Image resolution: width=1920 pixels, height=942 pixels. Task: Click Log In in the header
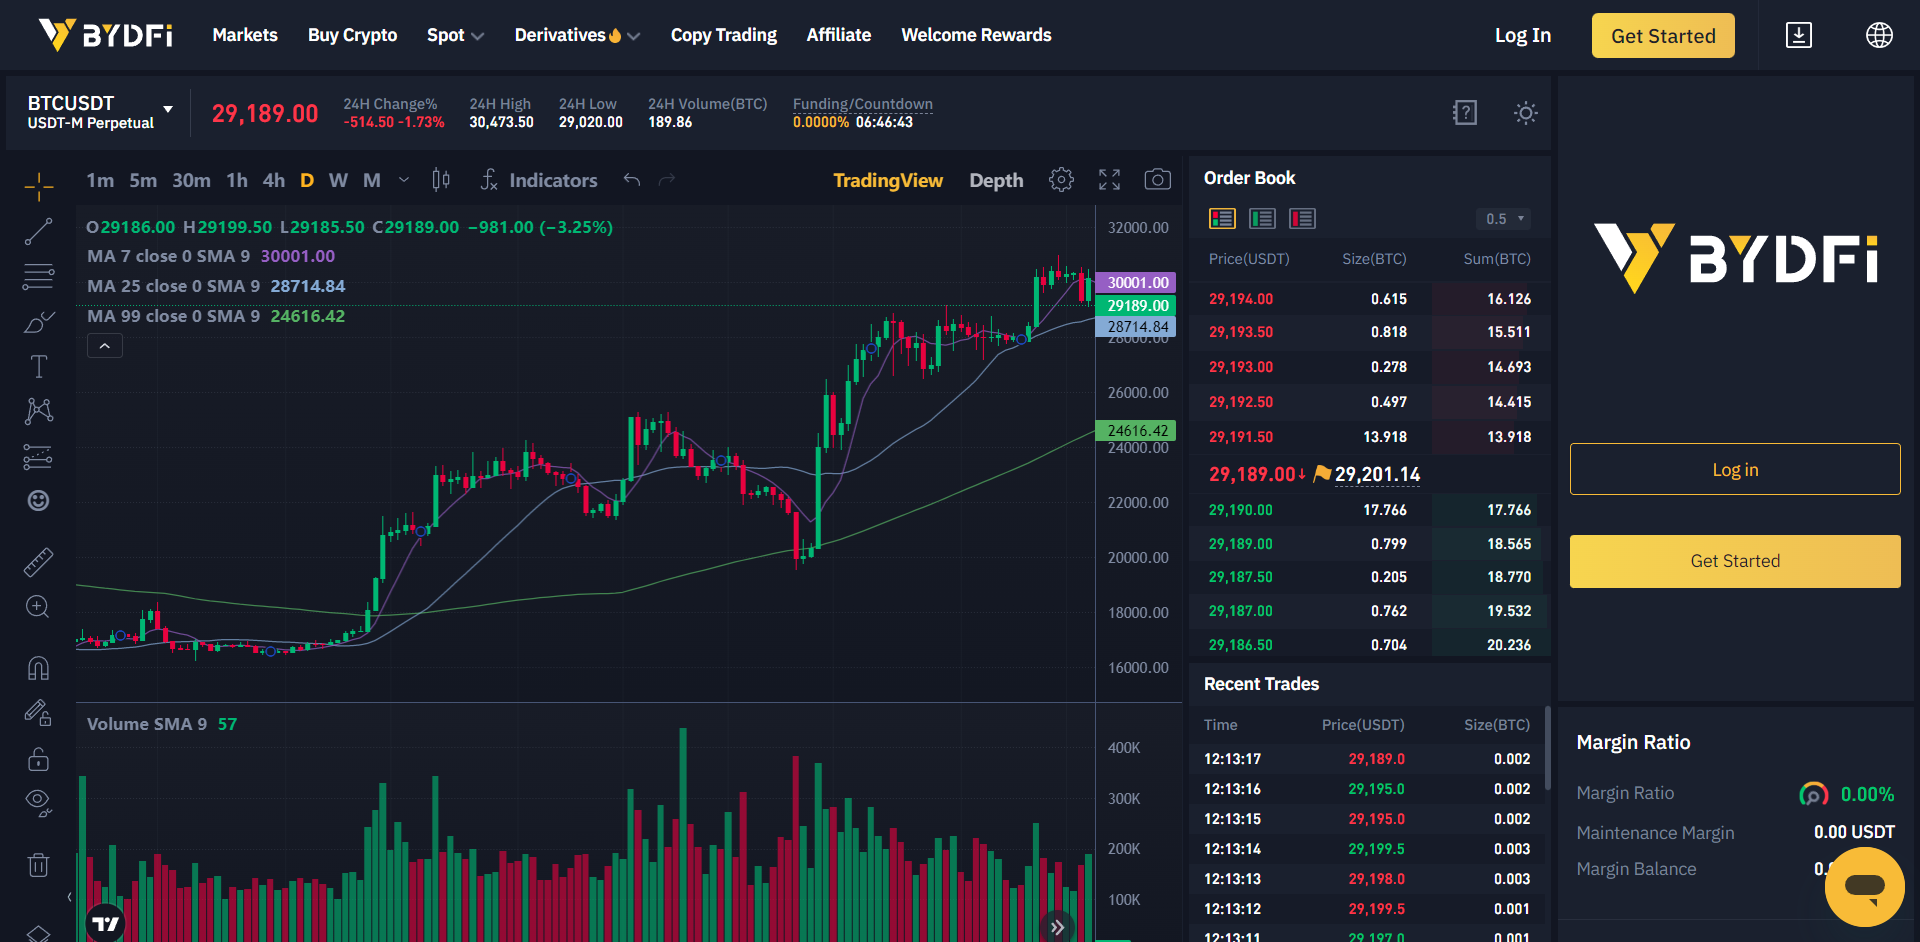coord(1523,35)
